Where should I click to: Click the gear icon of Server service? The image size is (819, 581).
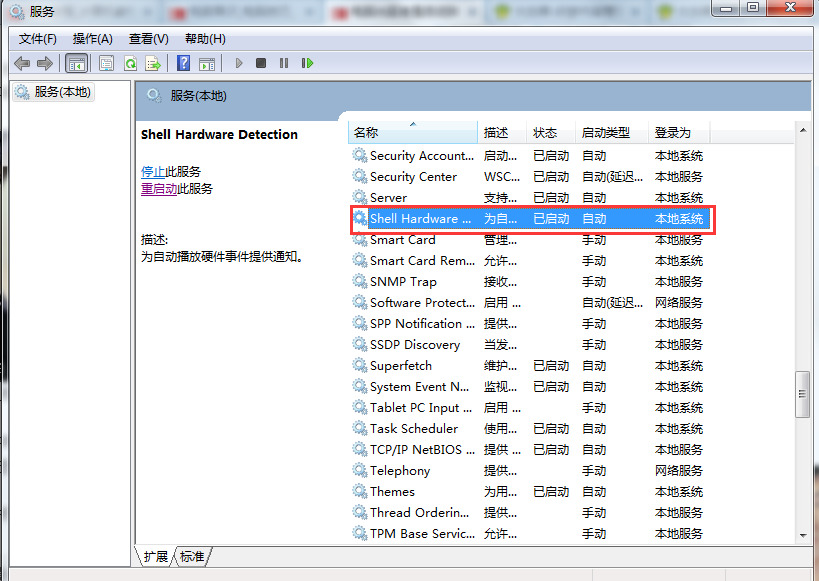point(359,197)
